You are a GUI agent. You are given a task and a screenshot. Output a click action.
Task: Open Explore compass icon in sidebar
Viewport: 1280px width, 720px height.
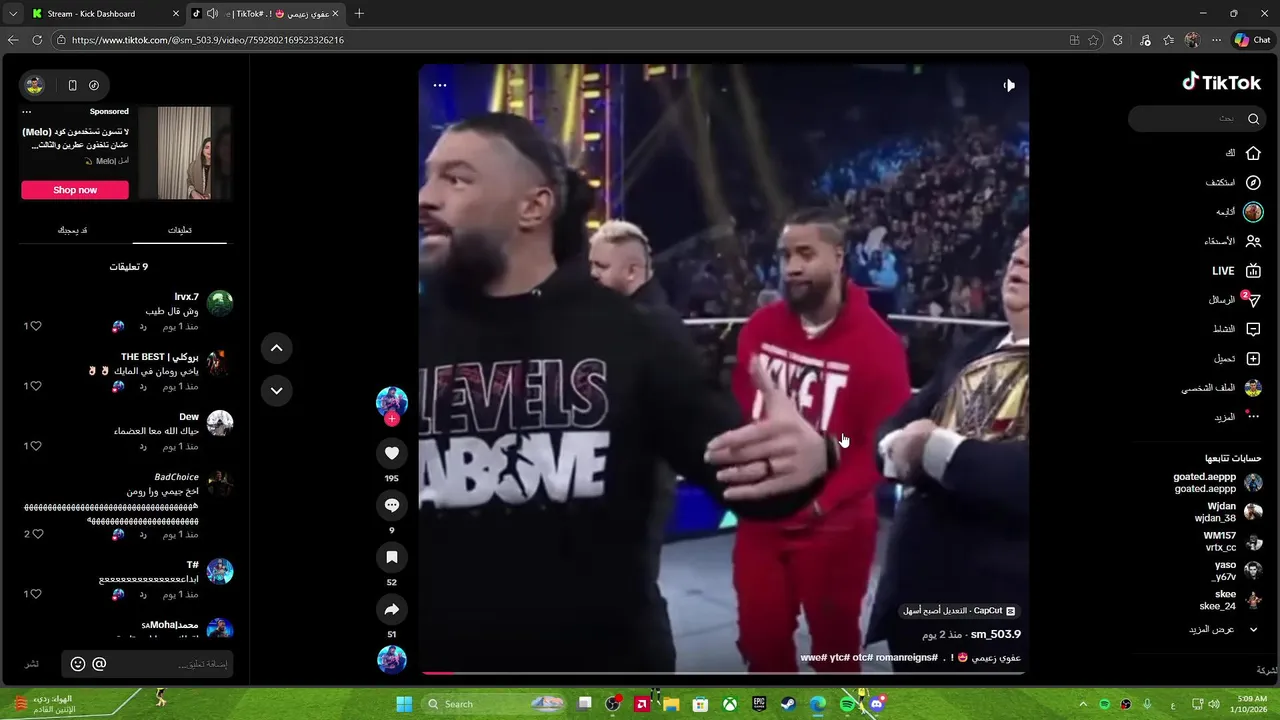pyautogui.click(x=1234, y=183)
